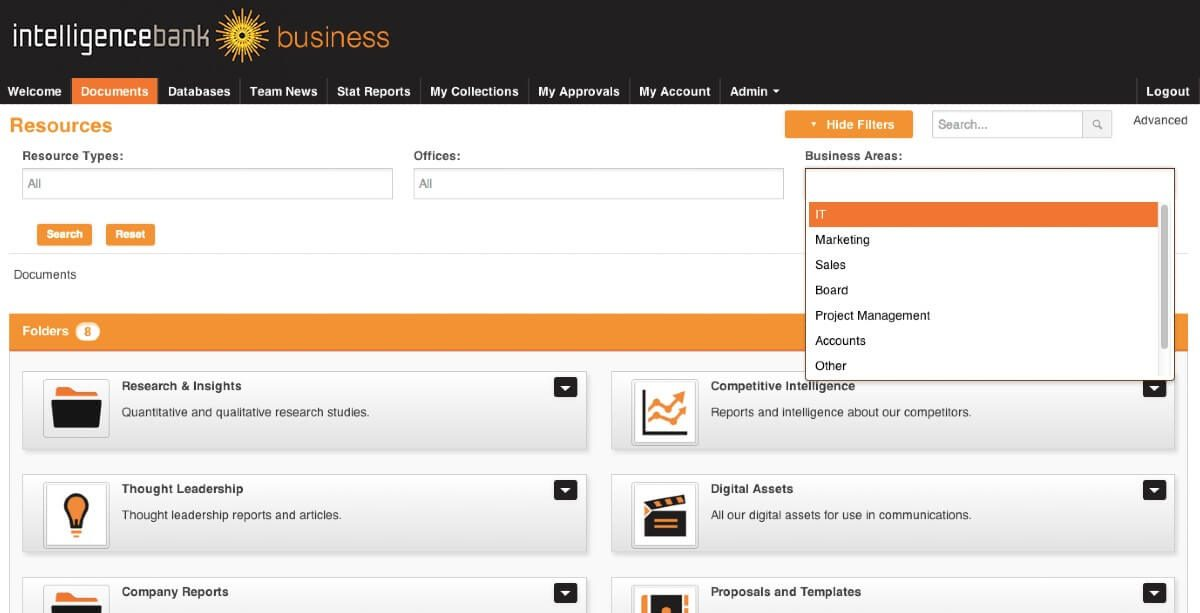Click the IntelligenceBank sunburst logo
The height and width of the screenshot is (613, 1200).
[241, 37]
